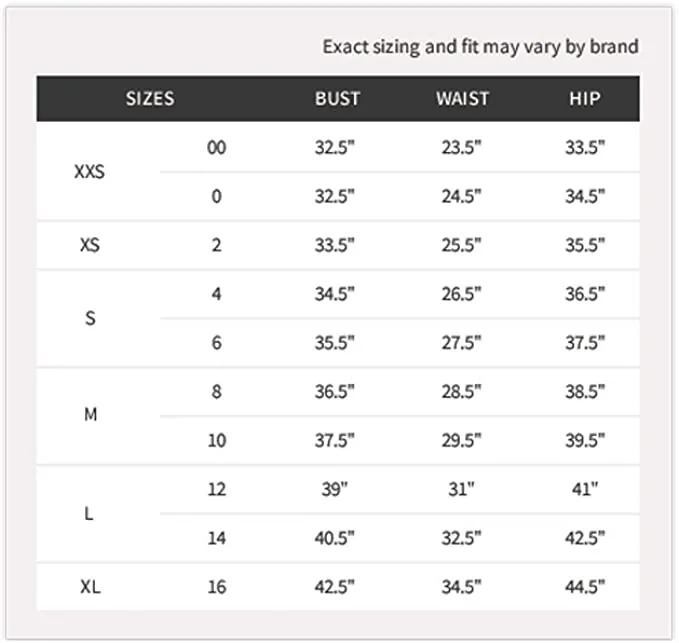Select the M size label
This screenshot has height=643, width=679.
click(91, 415)
